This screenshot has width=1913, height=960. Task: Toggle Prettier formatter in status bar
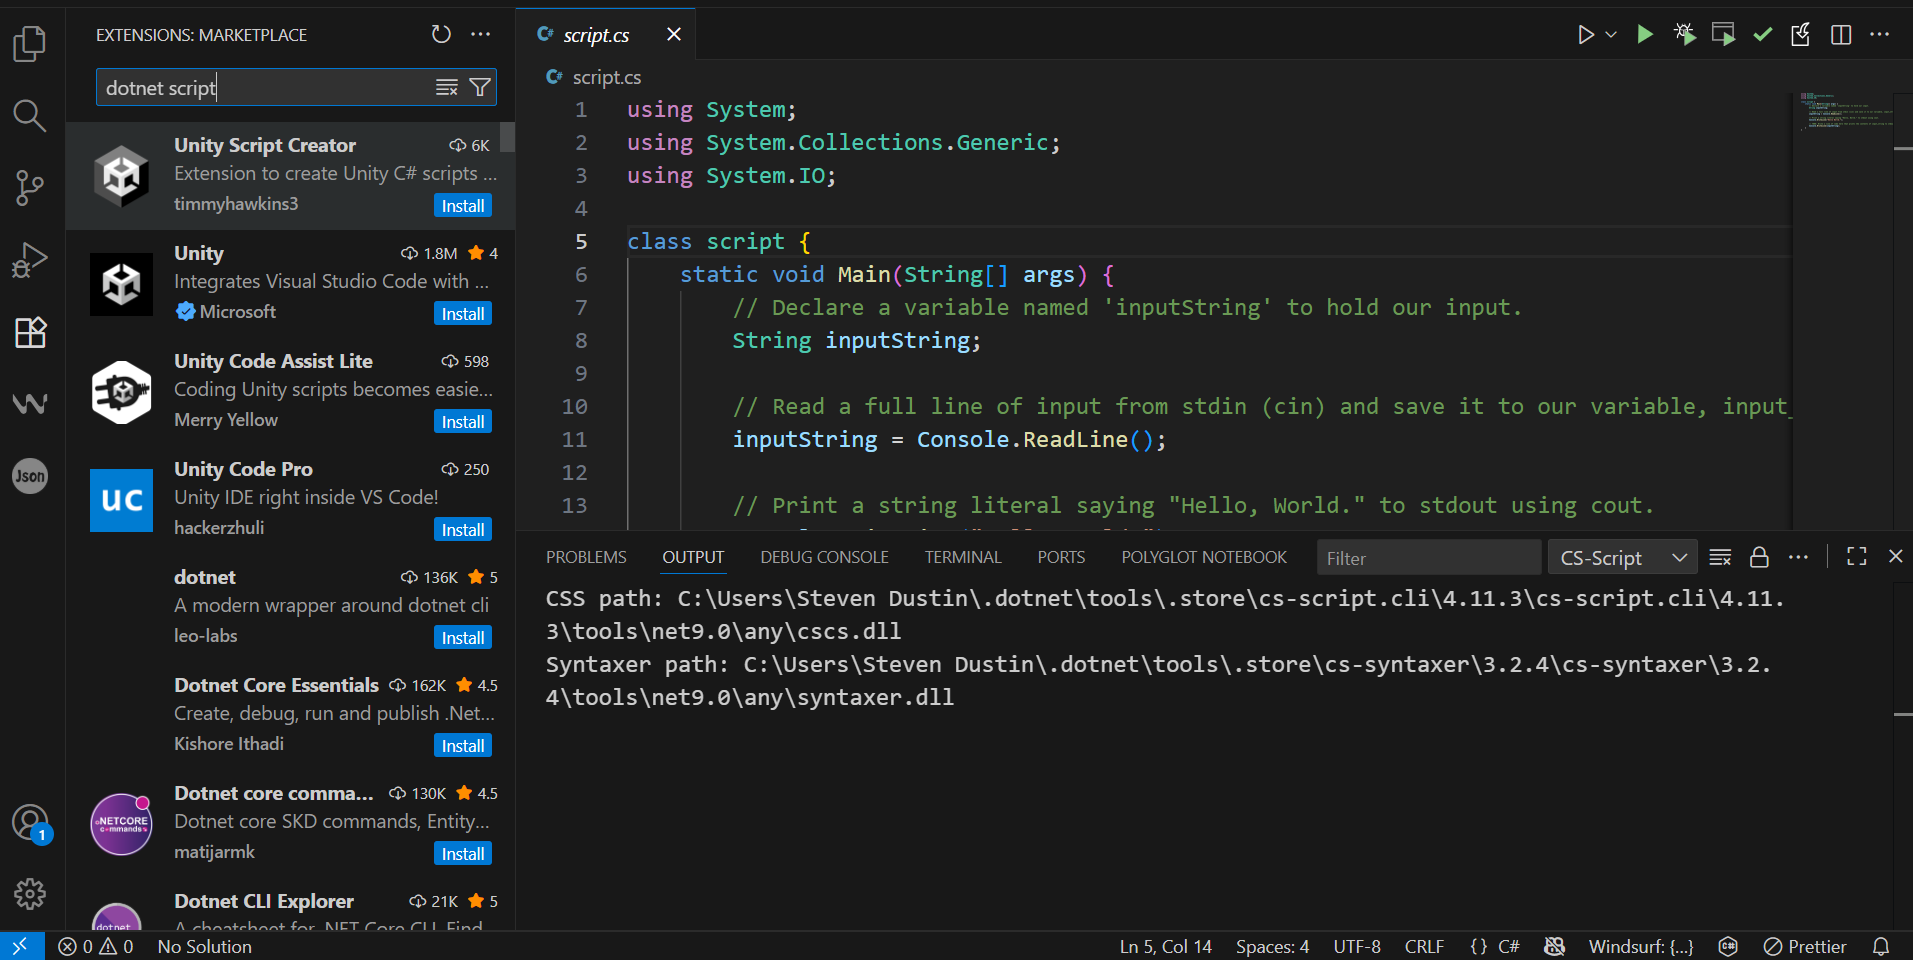click(1805, 946)
